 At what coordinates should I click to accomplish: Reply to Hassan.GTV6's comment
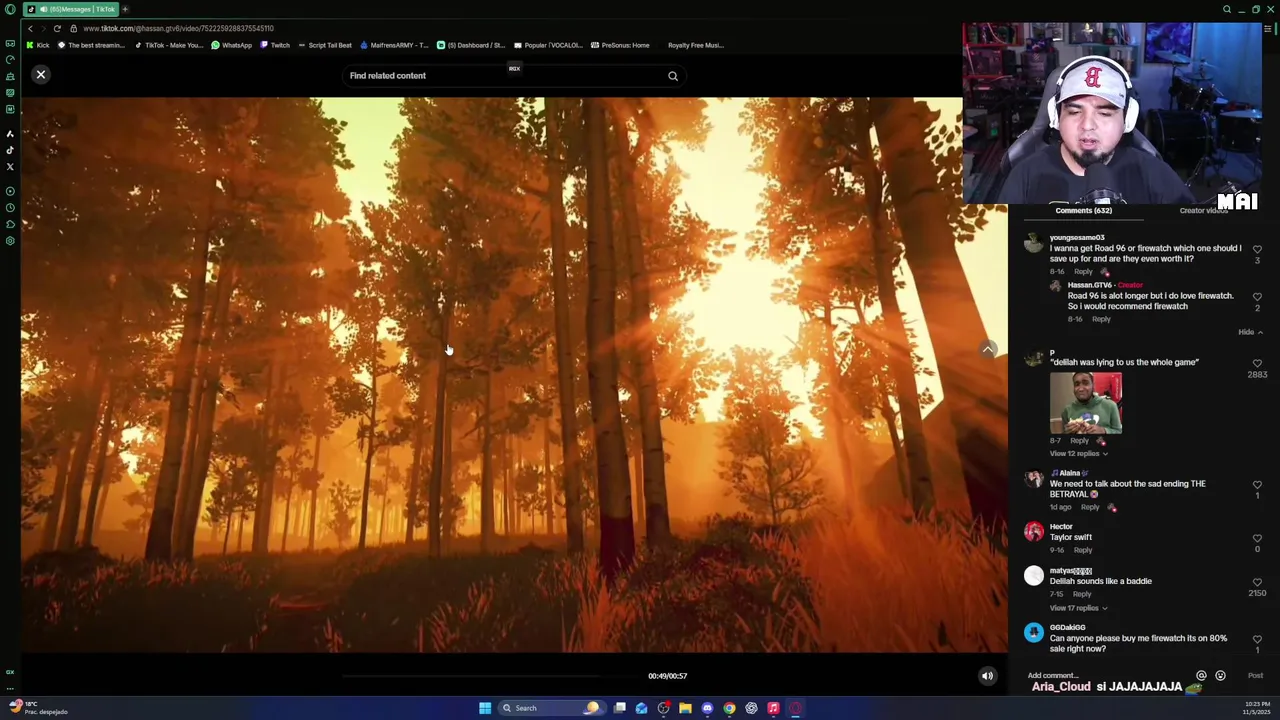point(1101,319)
